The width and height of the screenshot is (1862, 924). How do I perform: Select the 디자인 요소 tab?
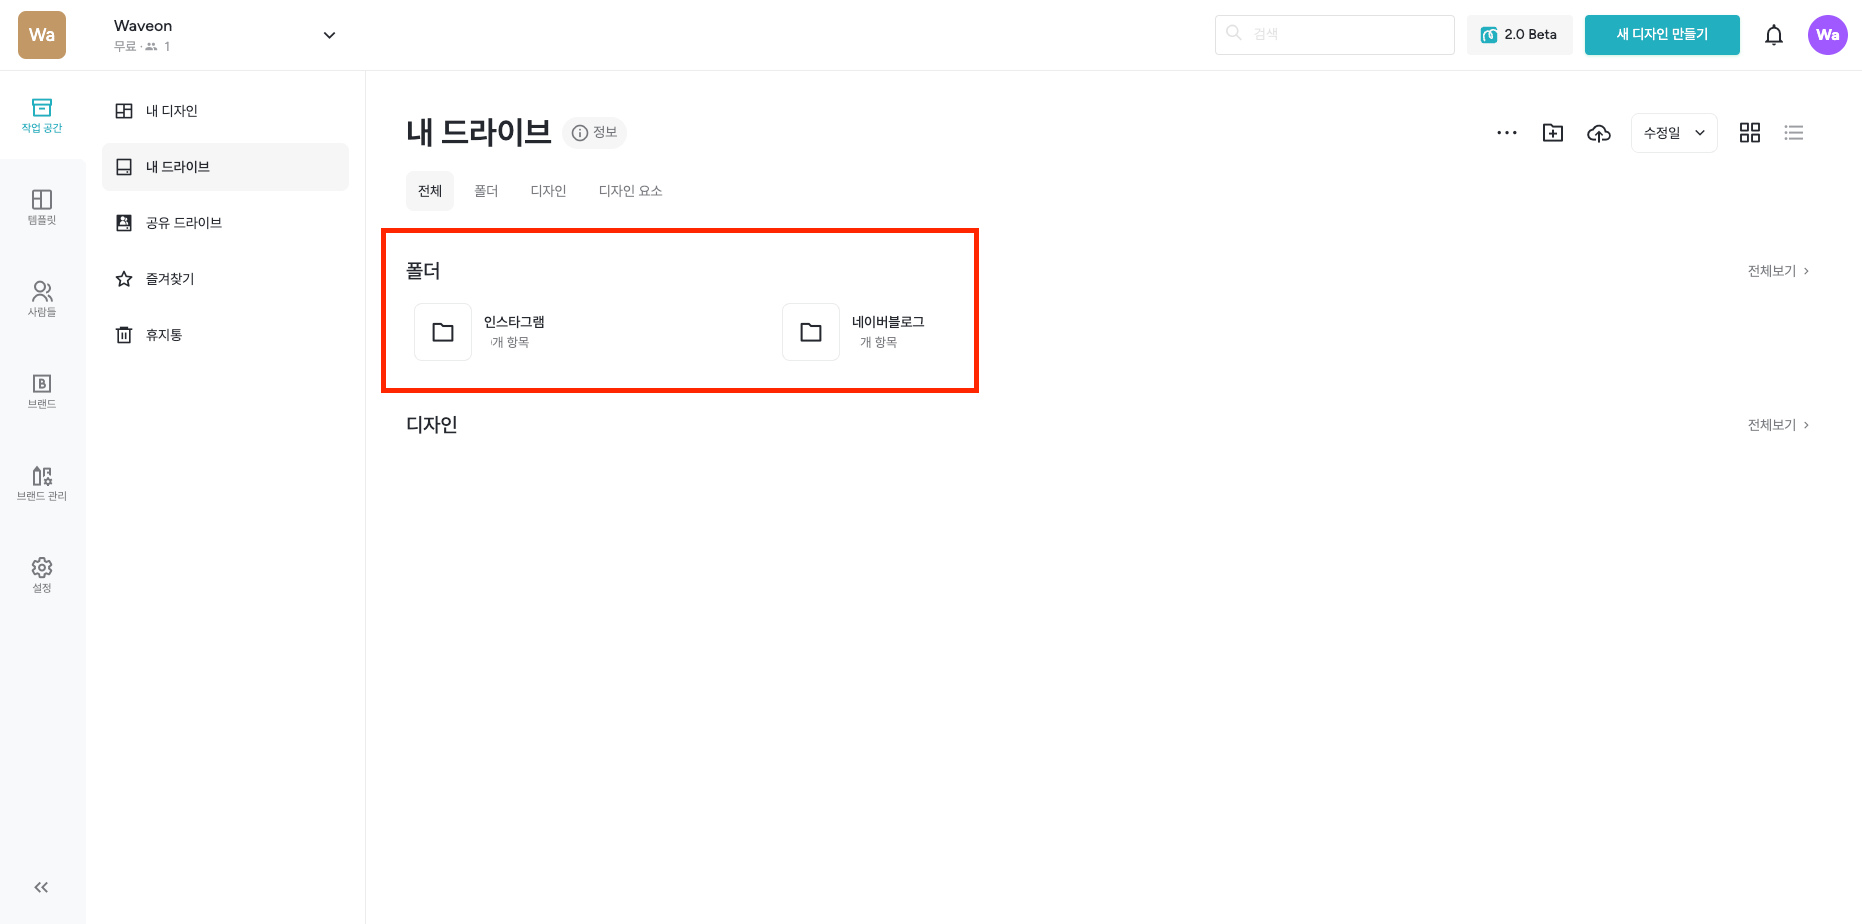point(630,190)
